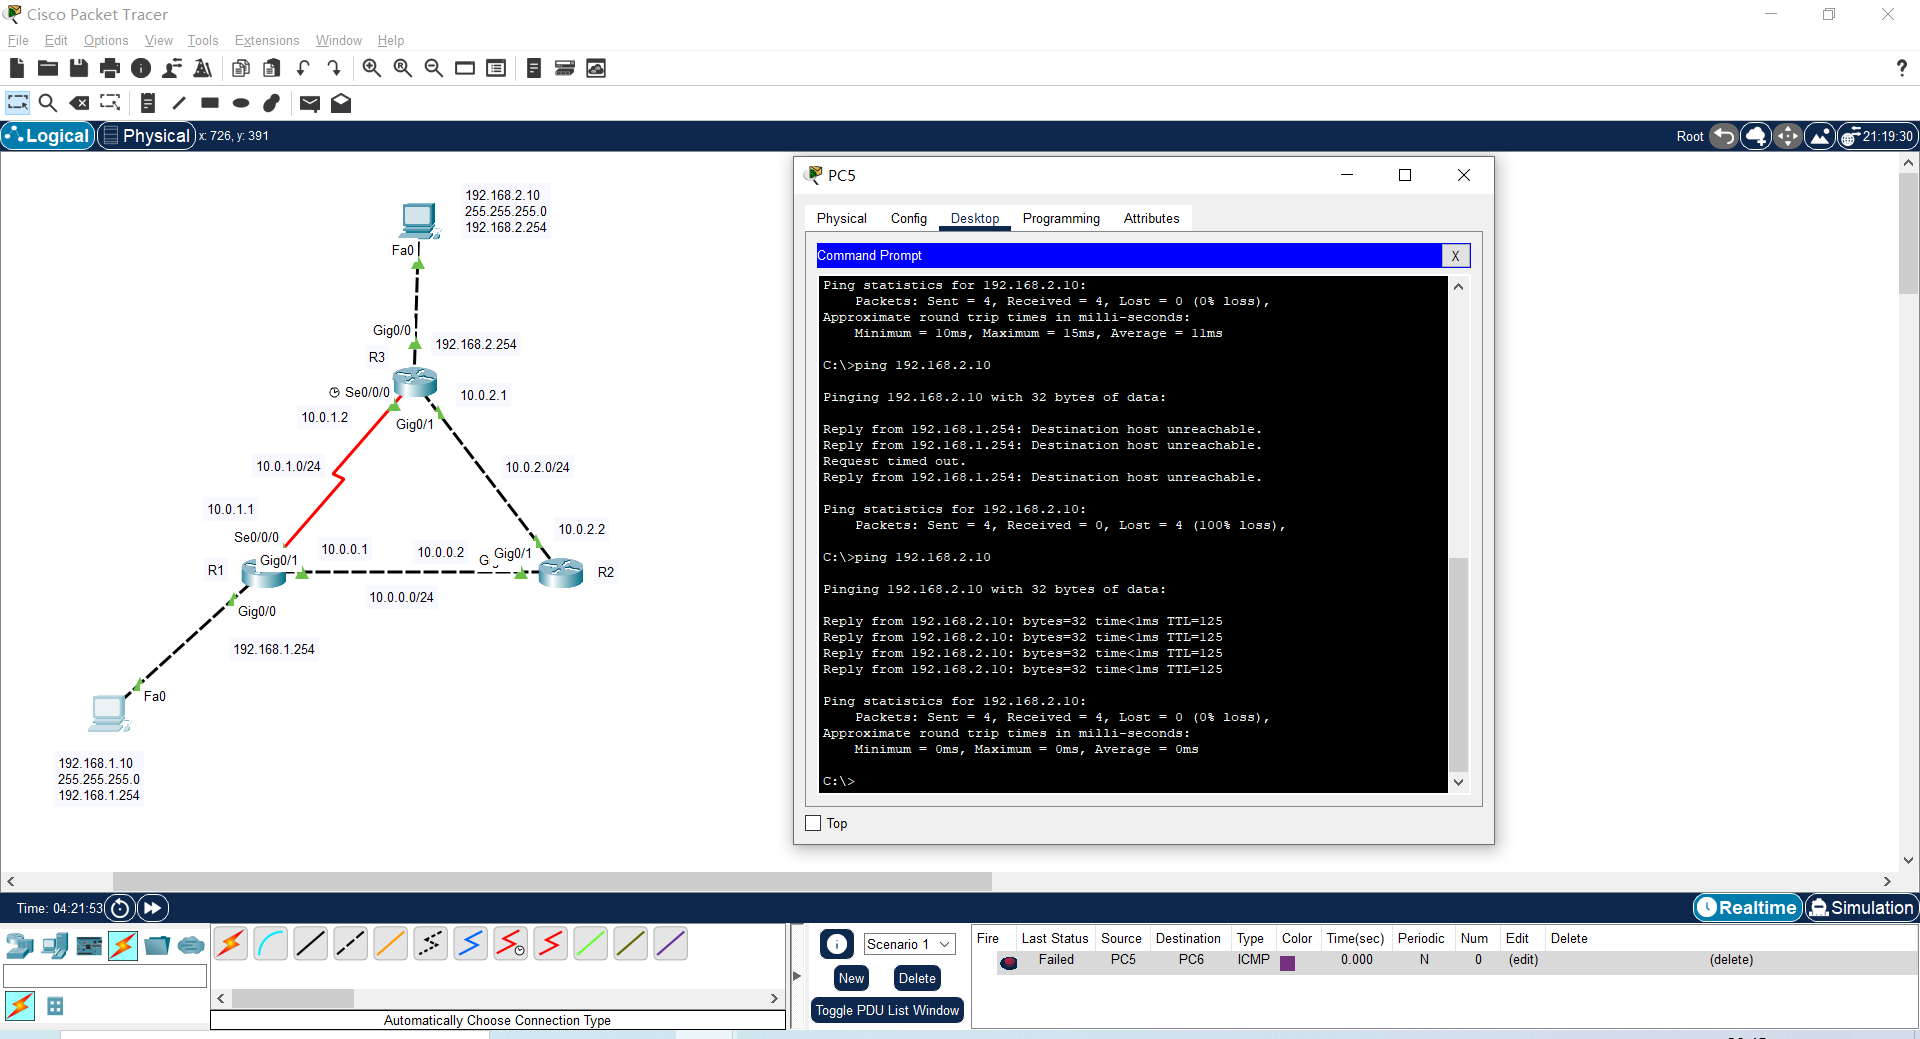Select the R2 router on canvas
Viewport: 1920px width, 1039px height.
point(561,572)
